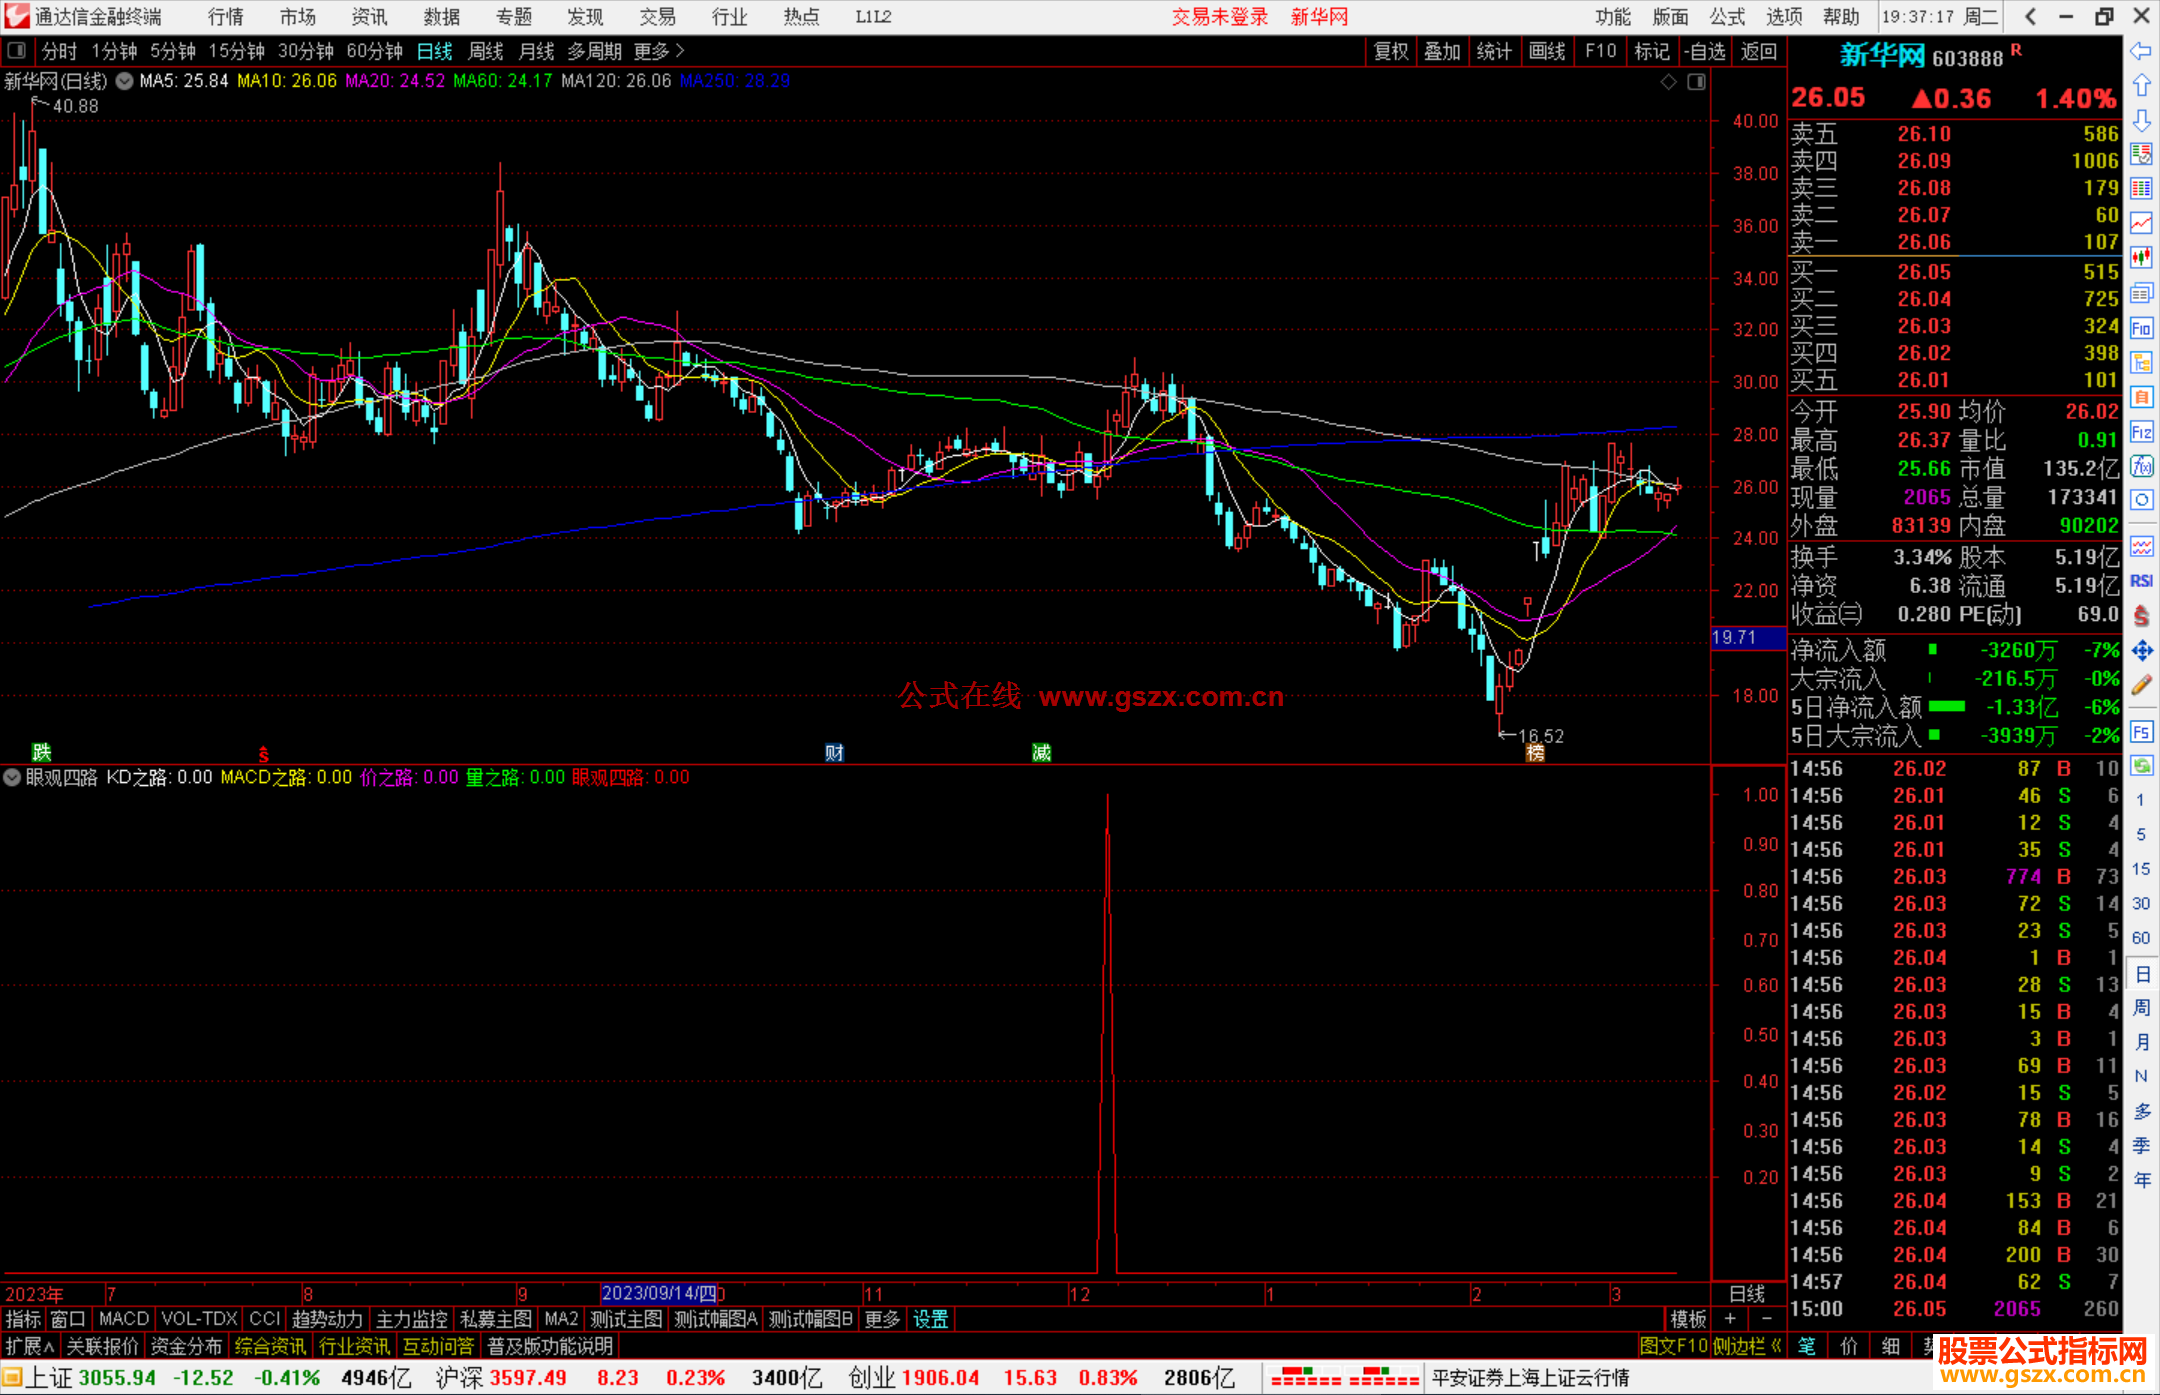The width and height of the screenshot is (2160, 1395).
Task: Toggle round button beside 新华网(日线) label
Action: [x=124, y=81]
